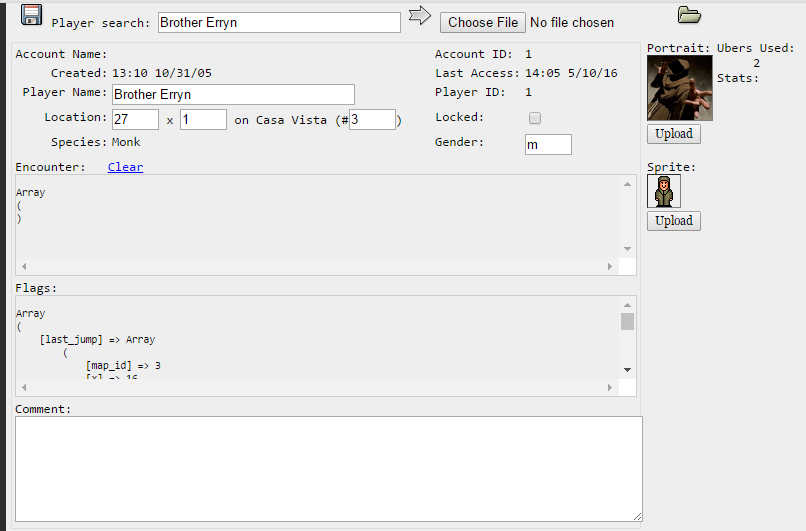Toggle the Locked checkbox
This screenshot has width=806, height=531.
pyautogui.click(x=535, y=118)
